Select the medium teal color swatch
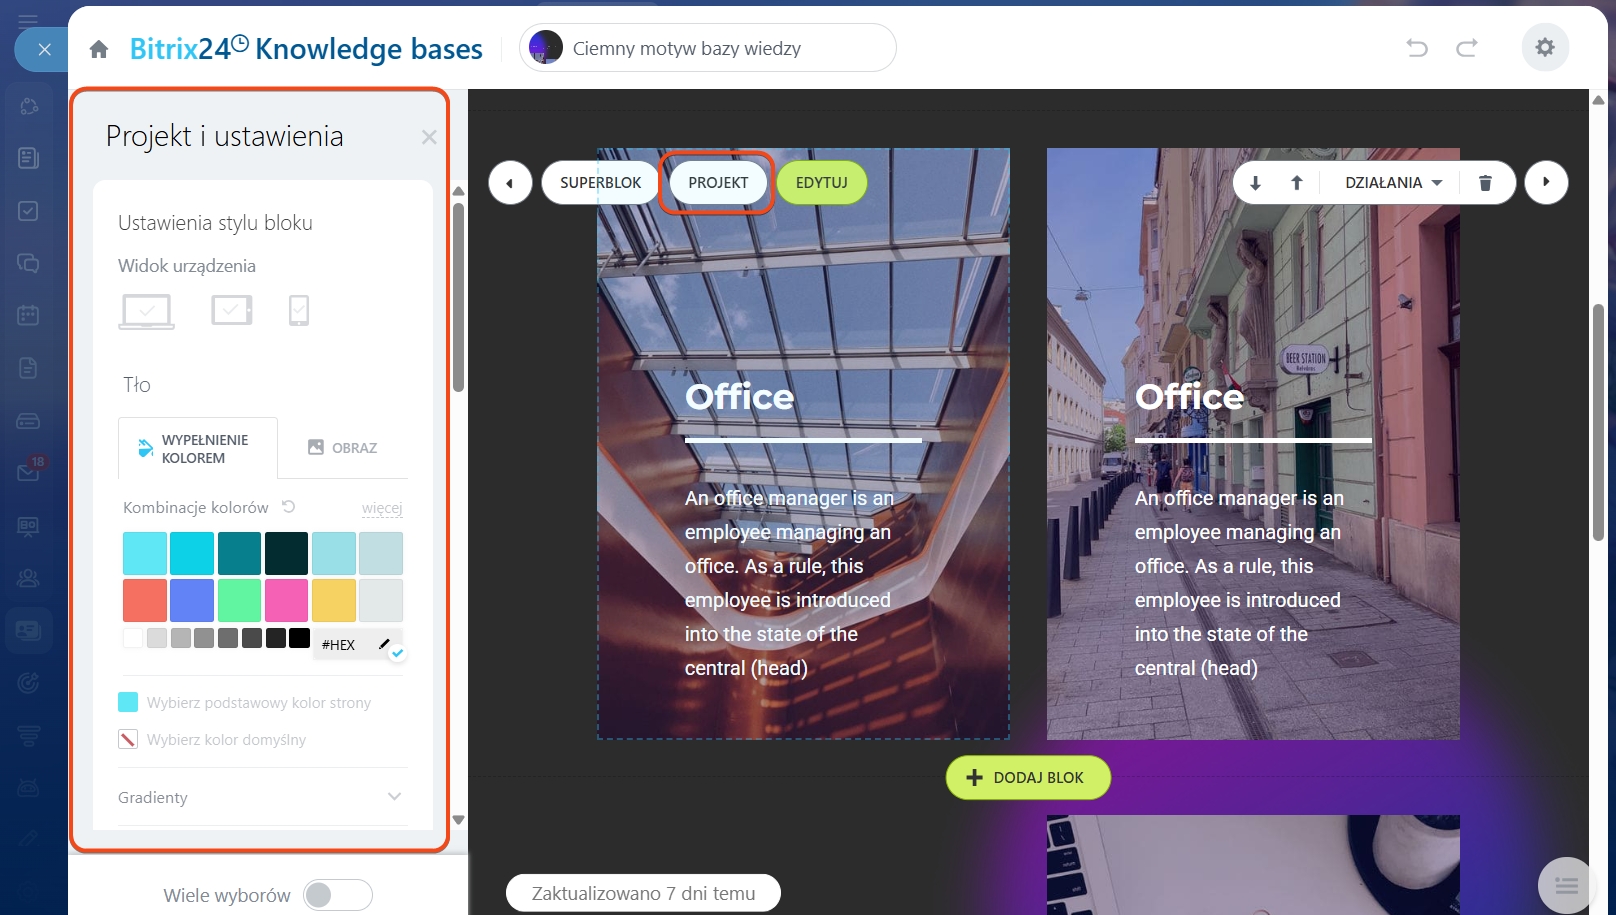Viewport: 1616px width, 915px height. [x=239, y=554]
